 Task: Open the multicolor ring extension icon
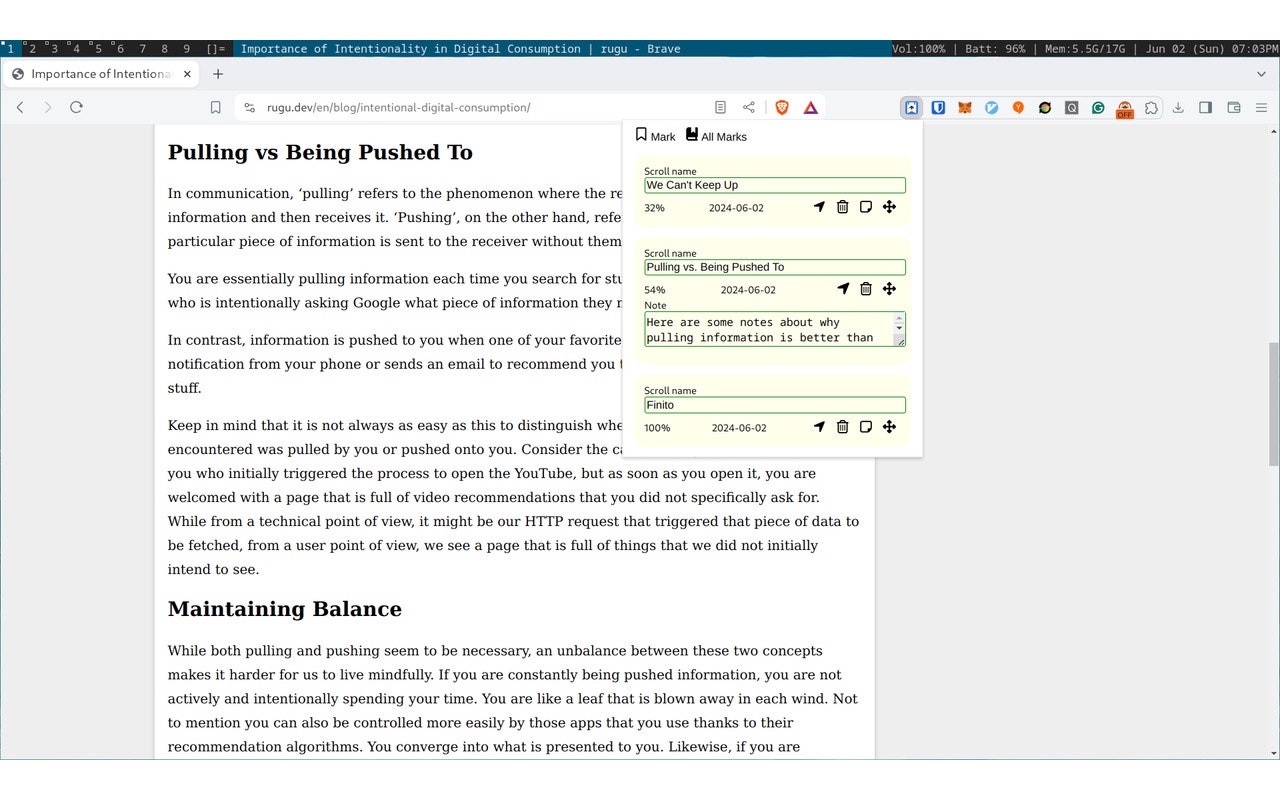(x=1045, y=108)
